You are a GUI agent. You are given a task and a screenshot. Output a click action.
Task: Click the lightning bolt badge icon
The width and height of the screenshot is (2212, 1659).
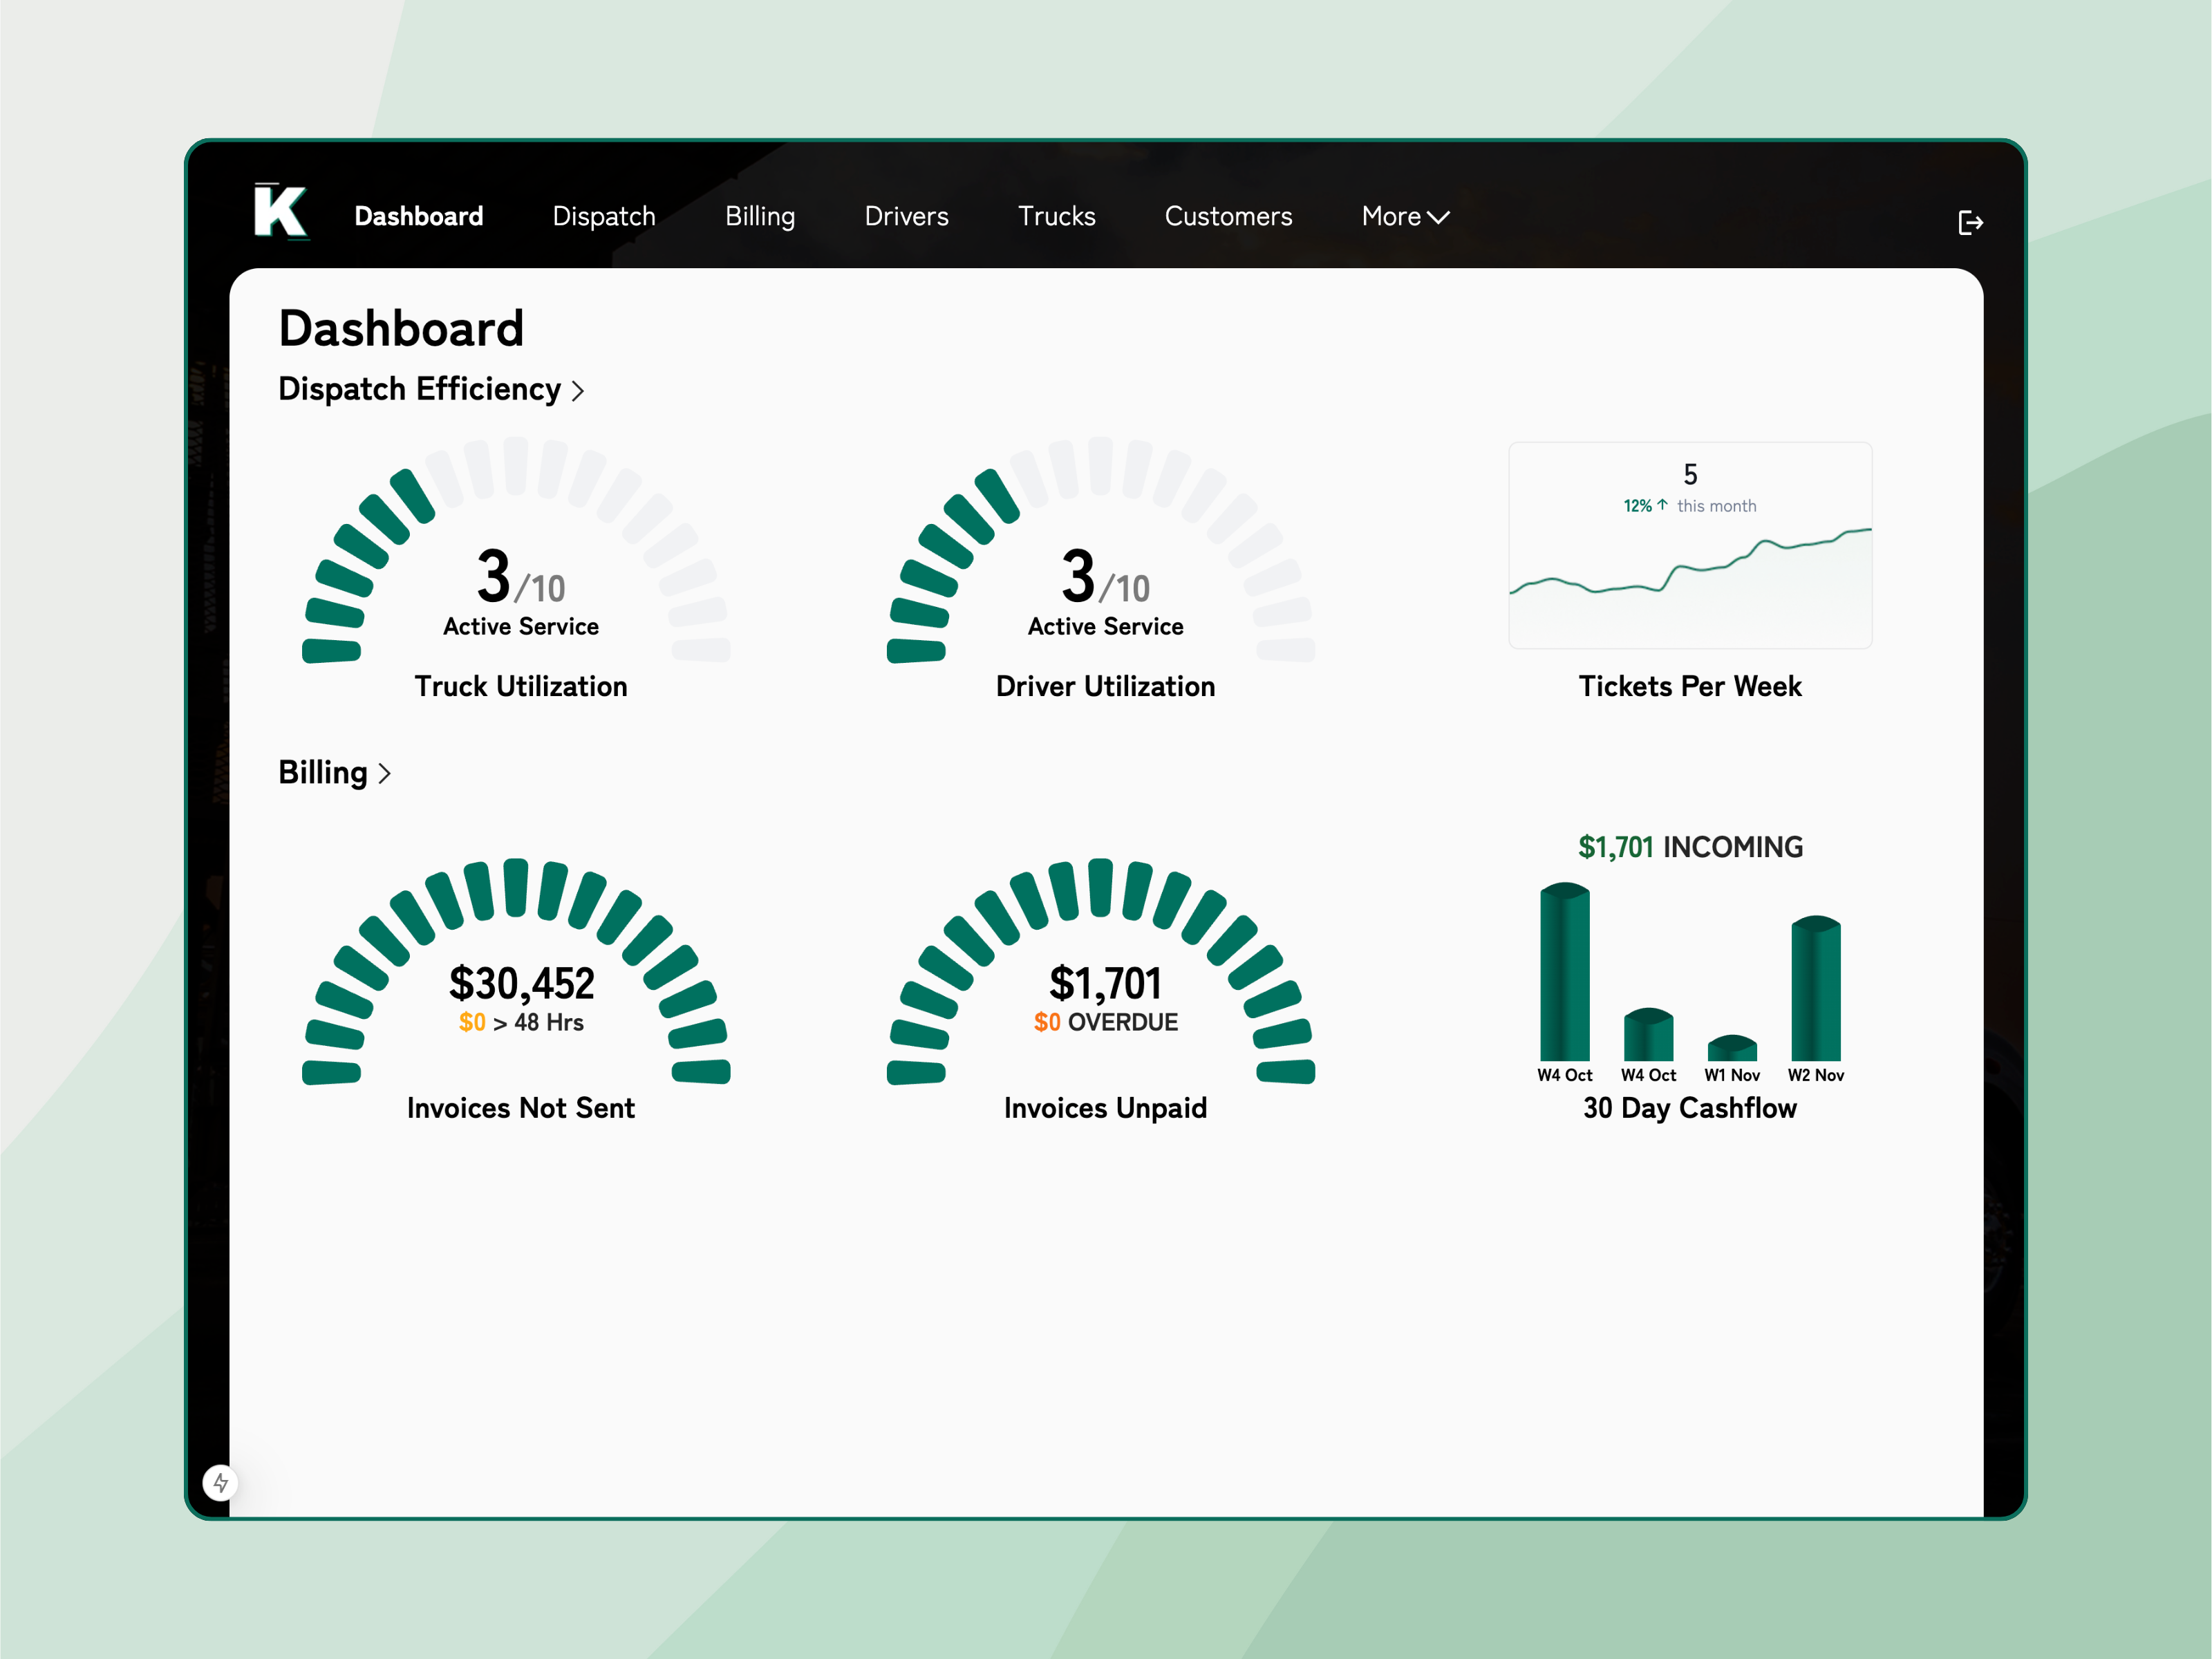[x=221, y=1482]
